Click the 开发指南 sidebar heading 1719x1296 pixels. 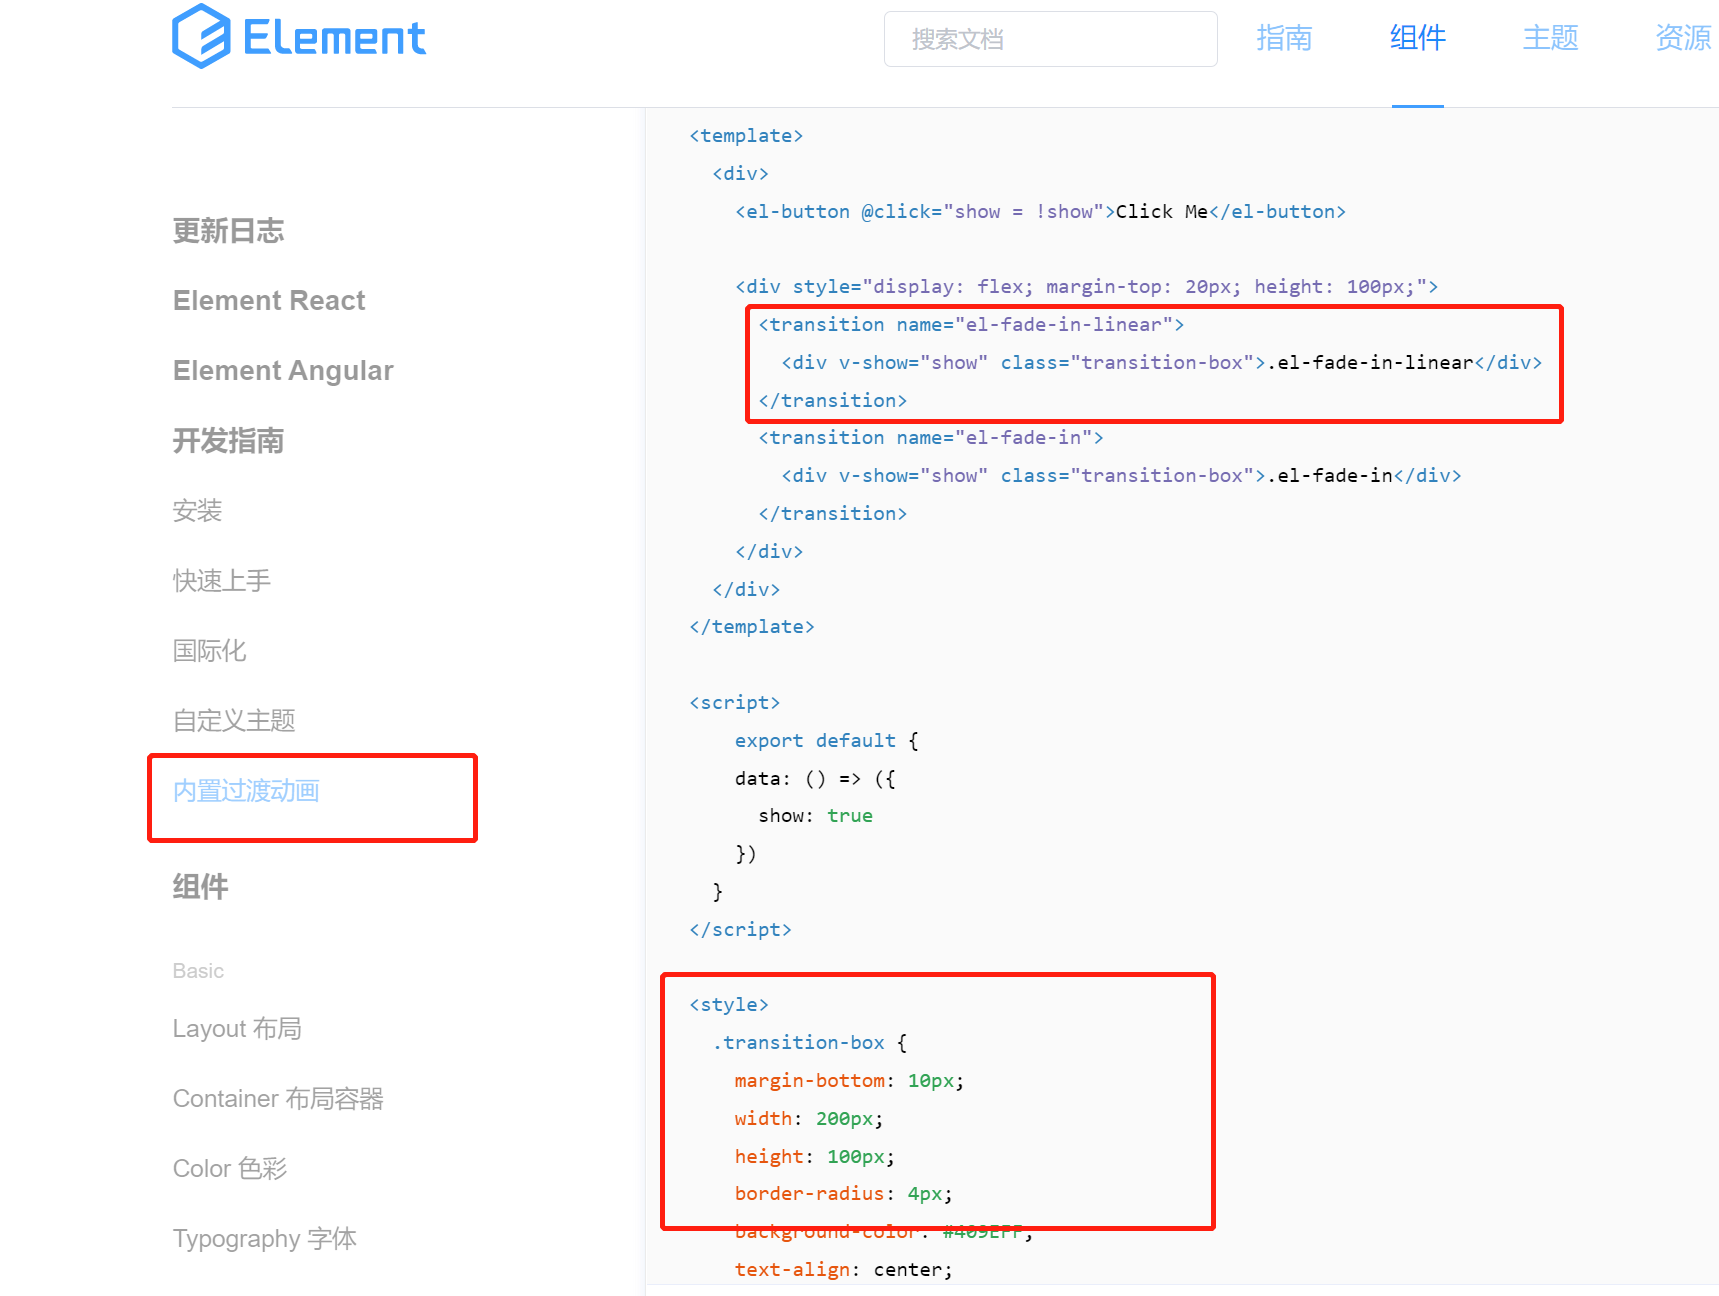pos(228,441)
